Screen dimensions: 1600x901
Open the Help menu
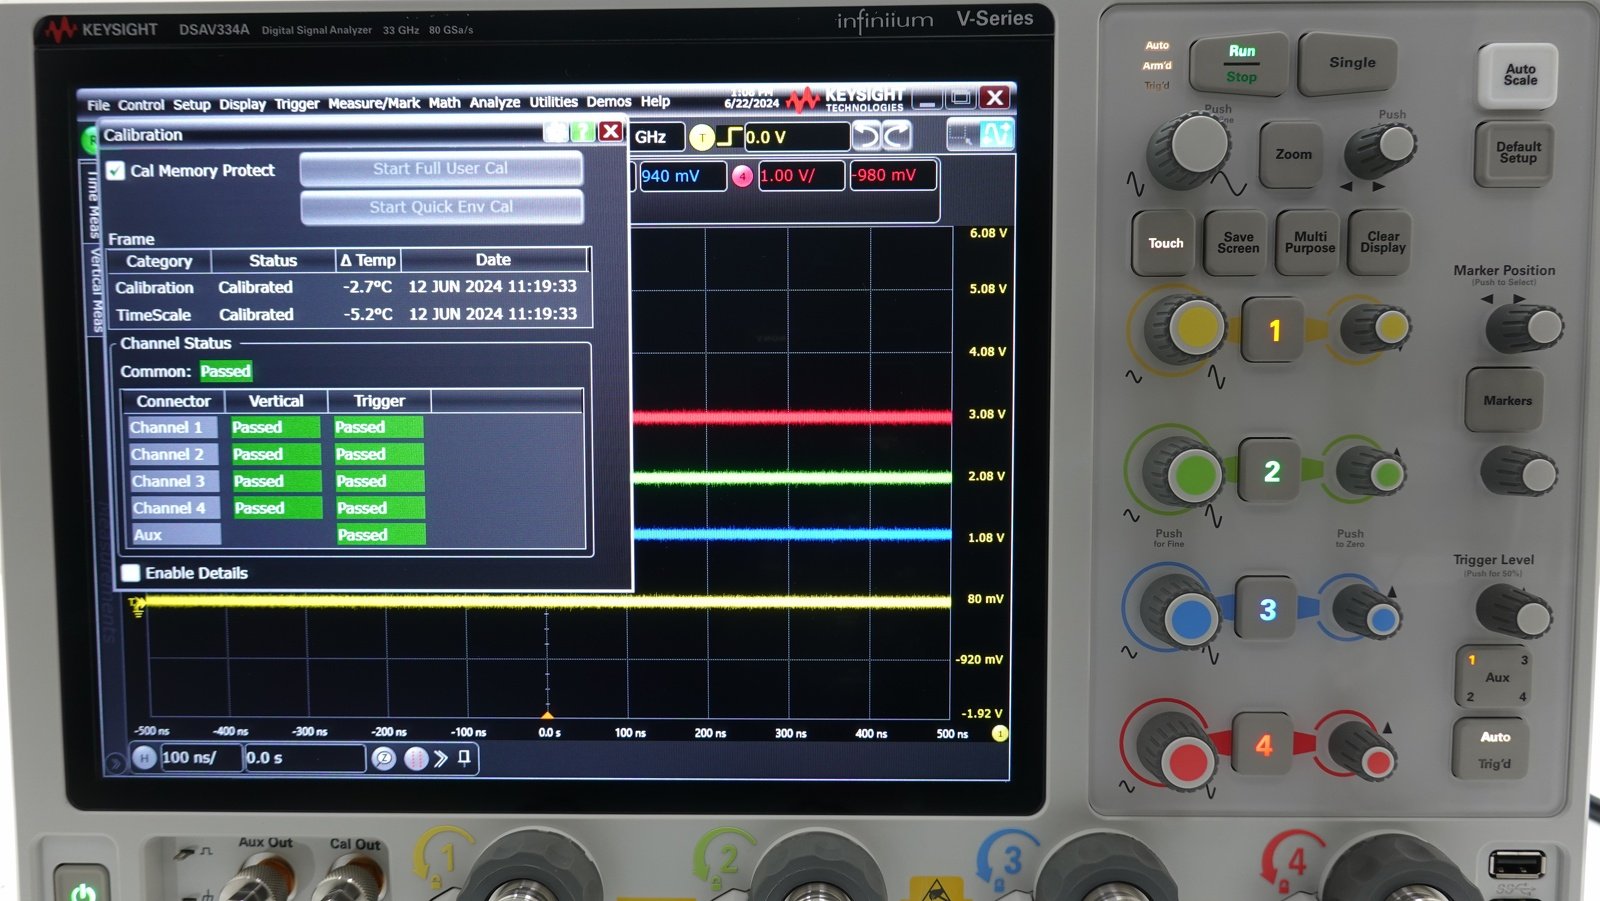point(655,101)
